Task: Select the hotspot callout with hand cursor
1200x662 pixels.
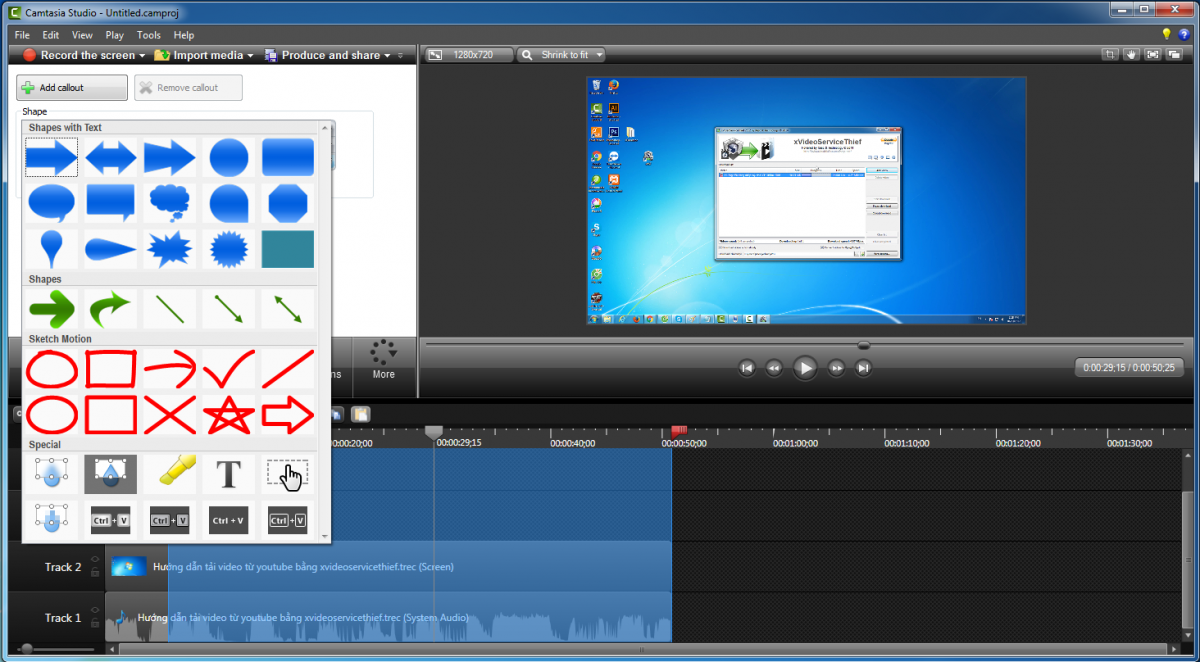Action: tap(287, 473)
